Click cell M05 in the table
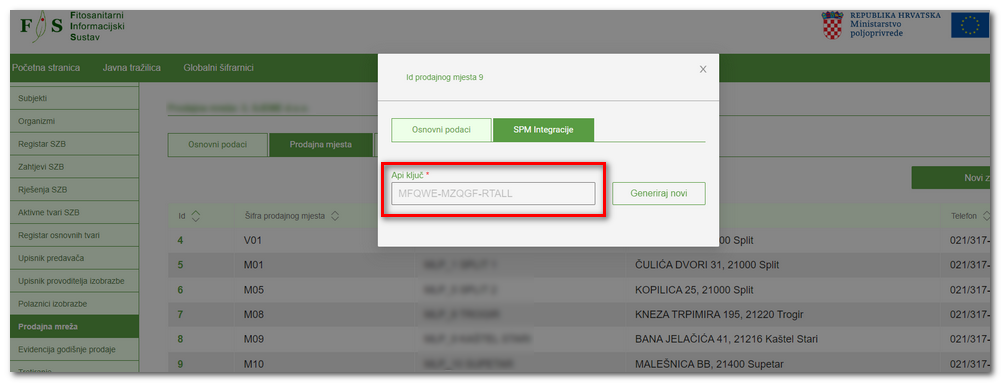Viewport: 1001px width, 383px height. tap(253, 290)
